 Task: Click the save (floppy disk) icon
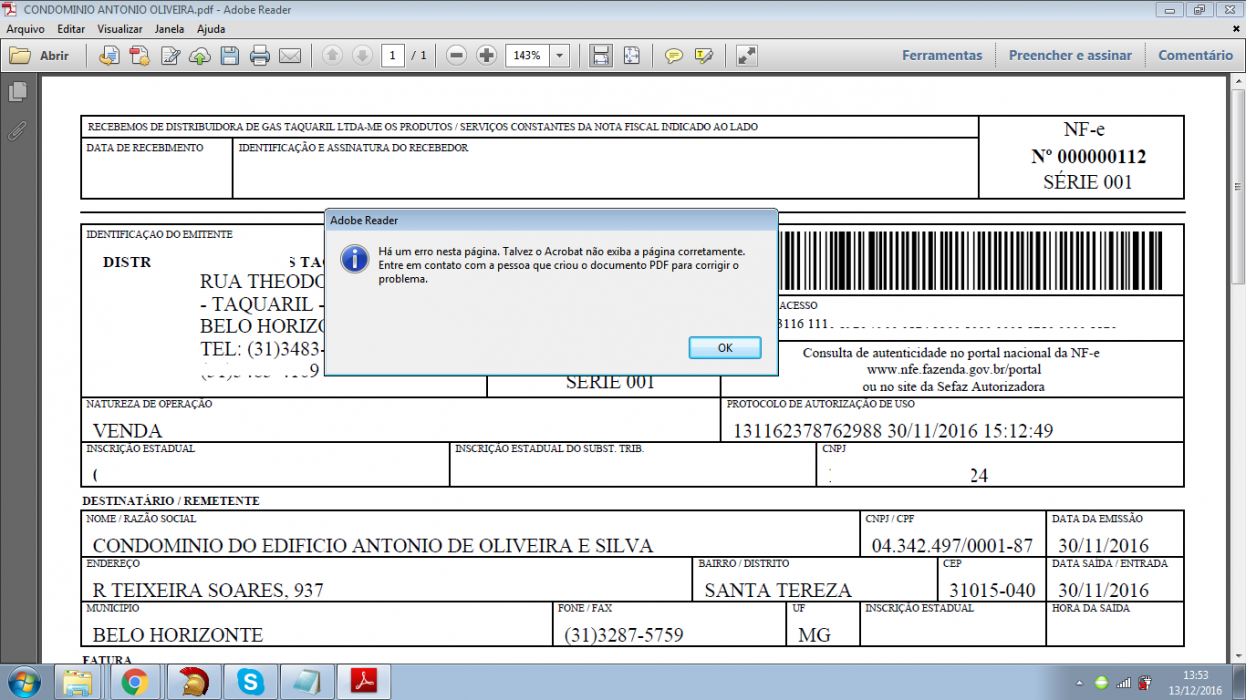[230, 56]
